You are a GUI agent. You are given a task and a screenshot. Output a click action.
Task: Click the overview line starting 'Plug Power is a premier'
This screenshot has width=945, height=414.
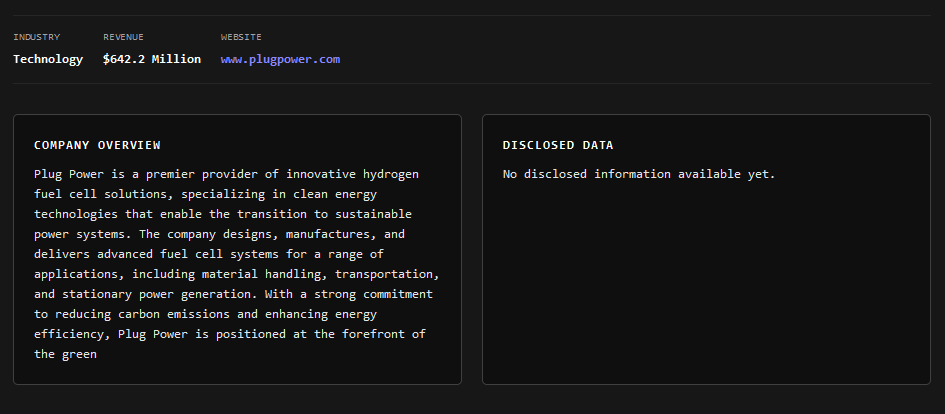point(226,174)
